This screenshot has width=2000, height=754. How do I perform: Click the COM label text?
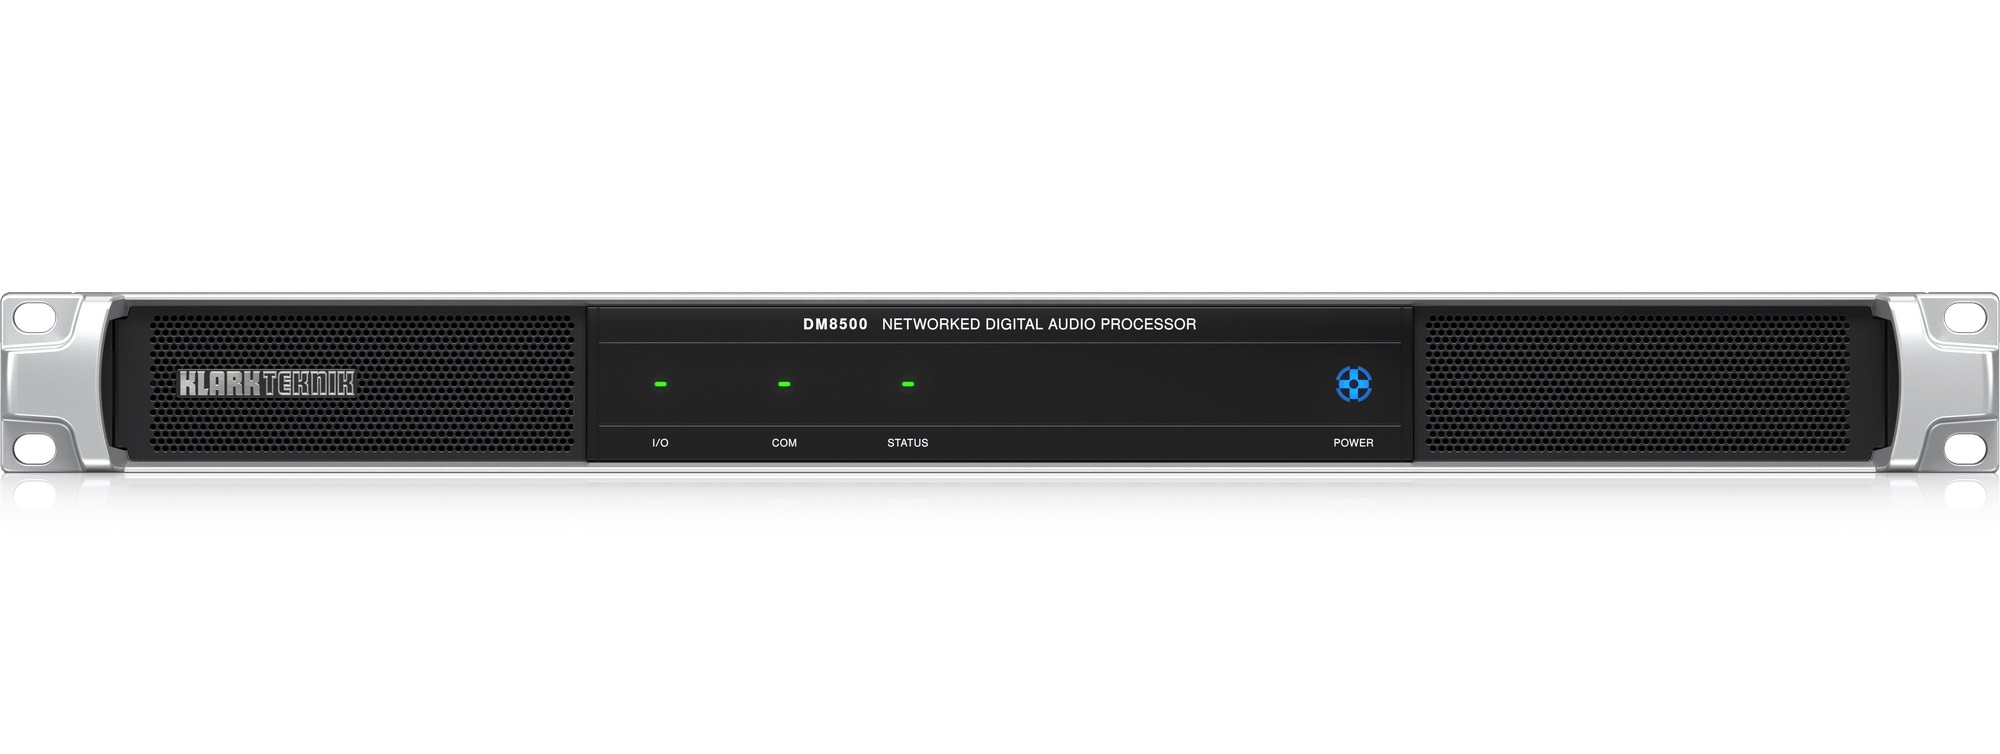pos(784,443)
